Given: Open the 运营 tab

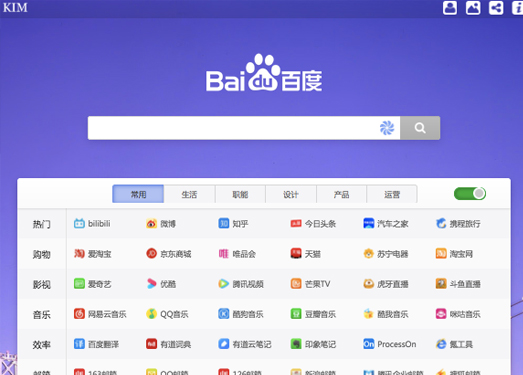Looking at the screenshot, I should pos(392,194).
